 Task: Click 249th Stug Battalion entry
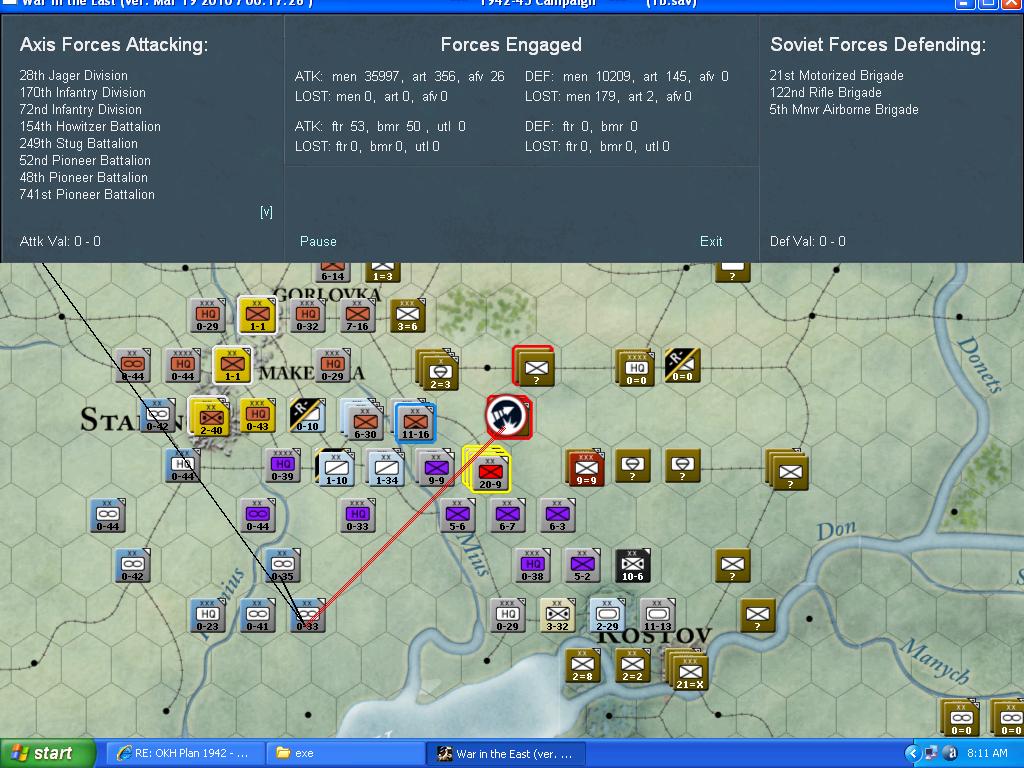click(x=78, y=144)
